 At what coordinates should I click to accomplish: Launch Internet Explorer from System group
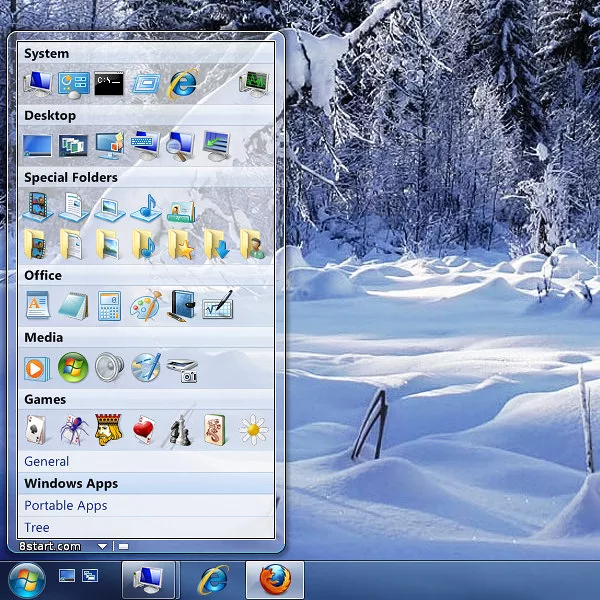[182, 83]
